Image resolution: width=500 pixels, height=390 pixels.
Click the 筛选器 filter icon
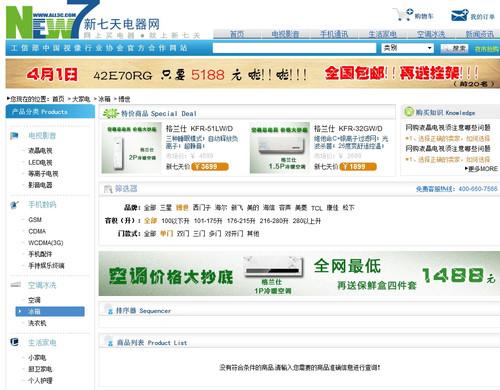click(108, 189)
